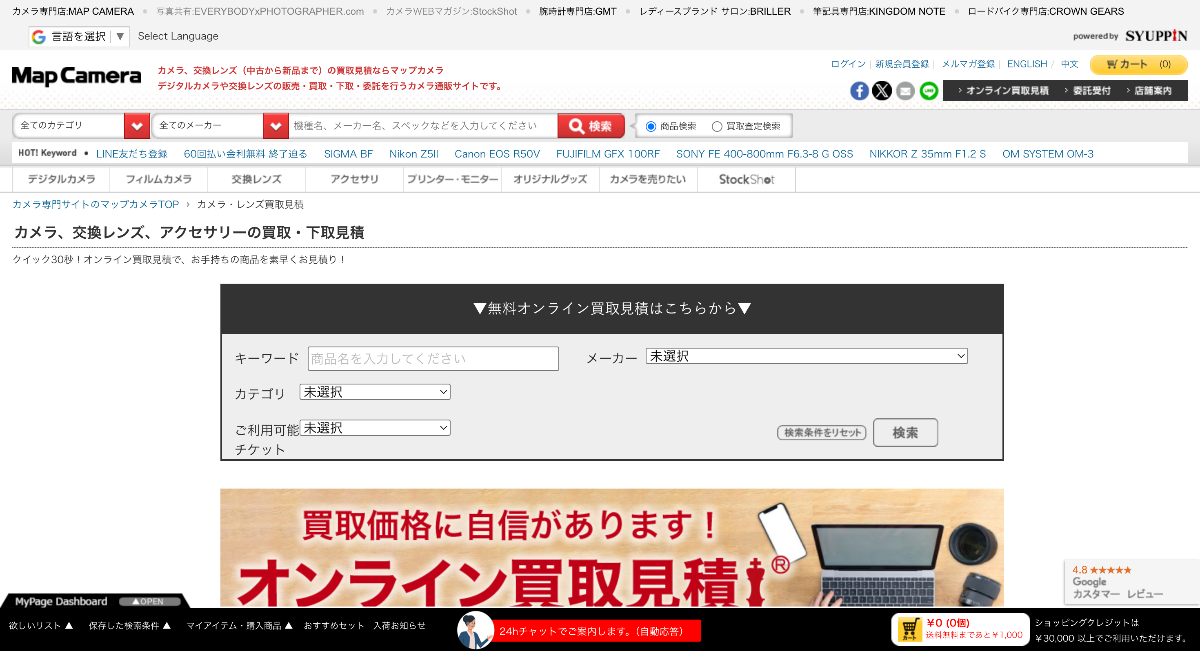Open the 交換レンズ menu tab
This screenshot has width=1200, height=651.
tap(257, 180)
